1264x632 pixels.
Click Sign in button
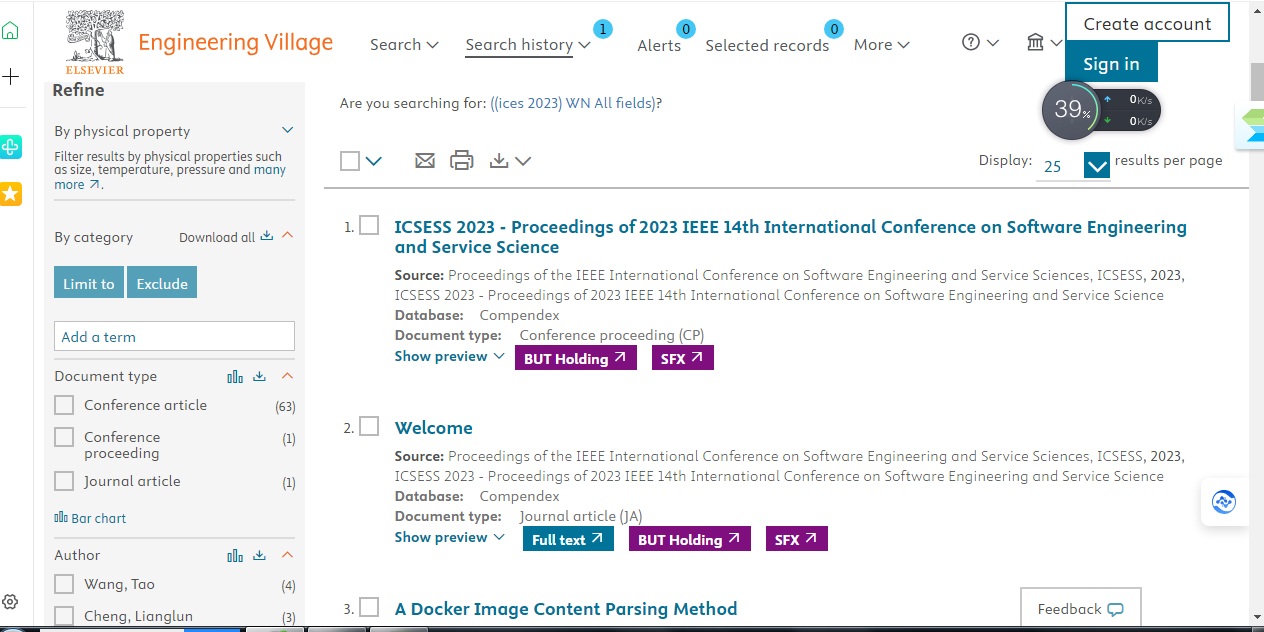1111,63
